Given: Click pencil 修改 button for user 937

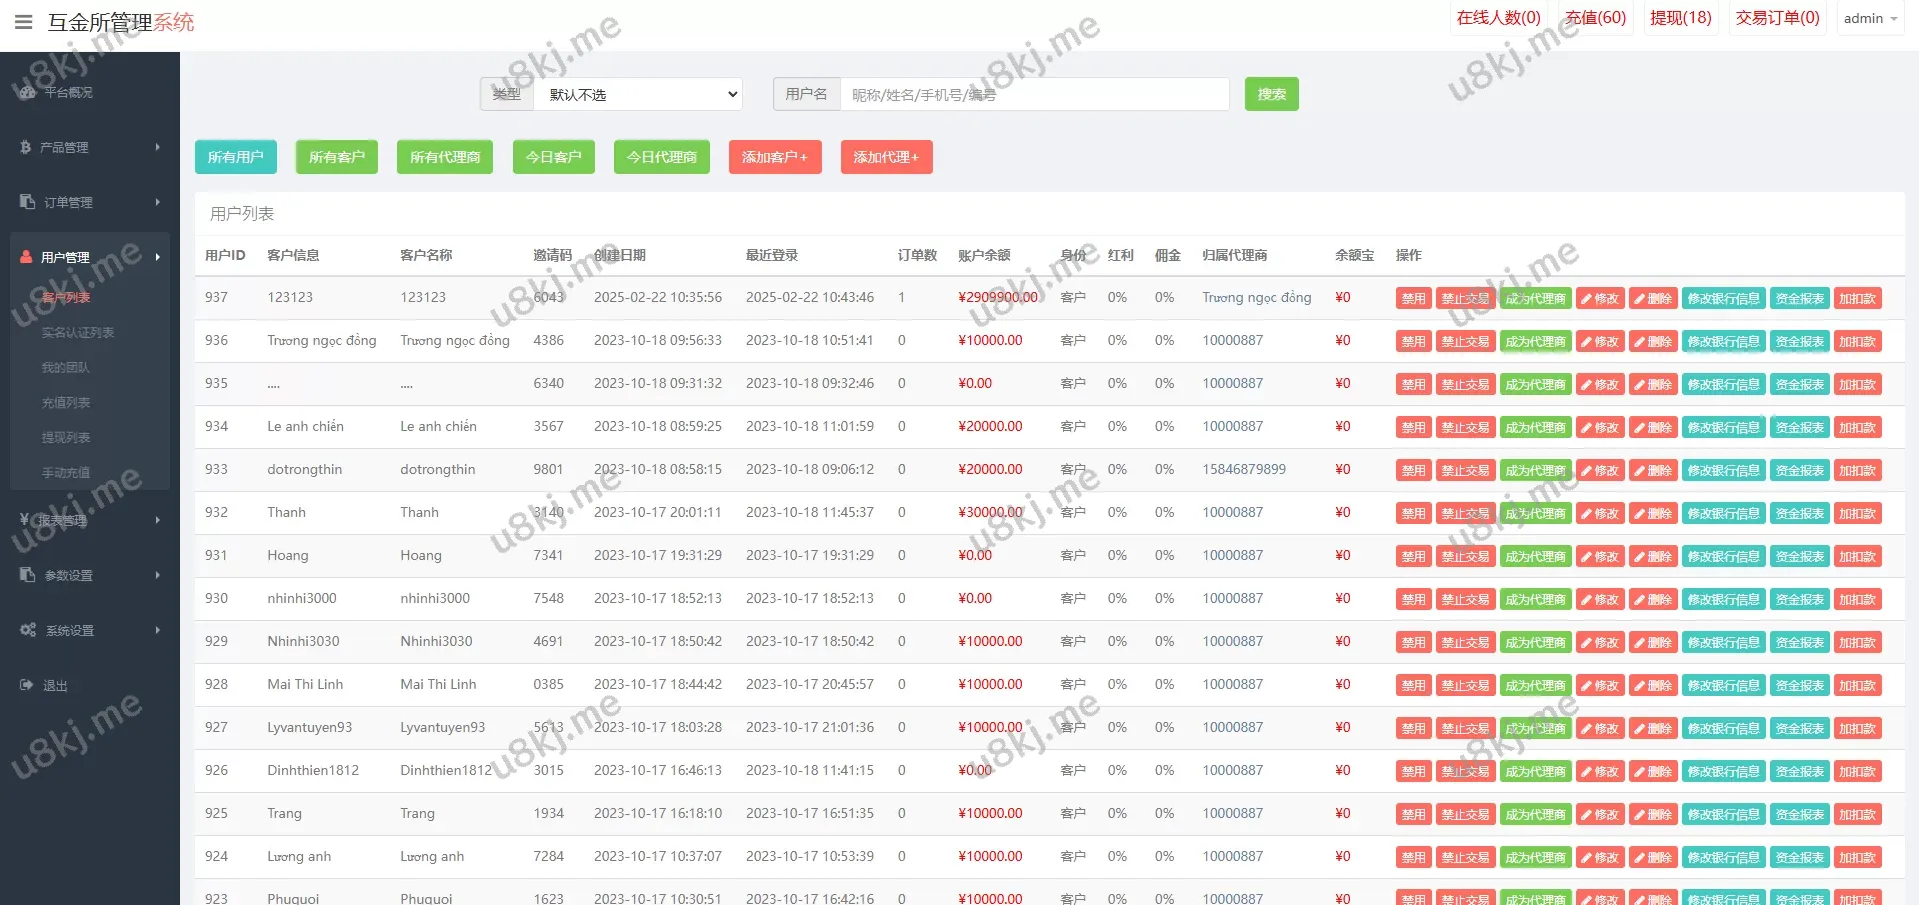Looking at the screenshot, I should tap(1600, 298).
